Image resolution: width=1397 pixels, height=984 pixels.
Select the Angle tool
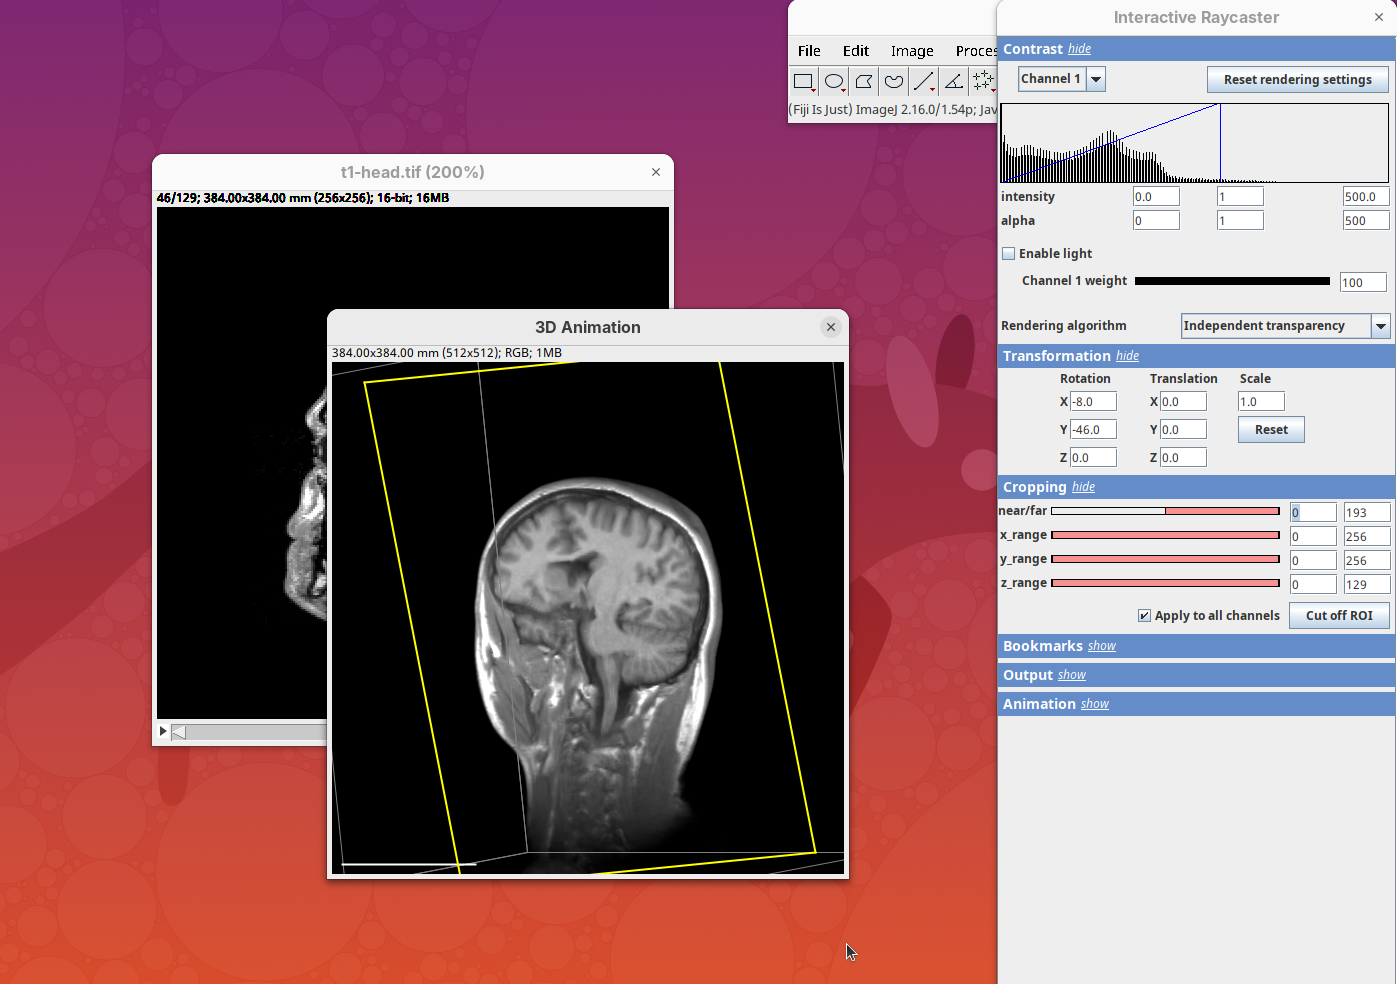tap(954, 82)
